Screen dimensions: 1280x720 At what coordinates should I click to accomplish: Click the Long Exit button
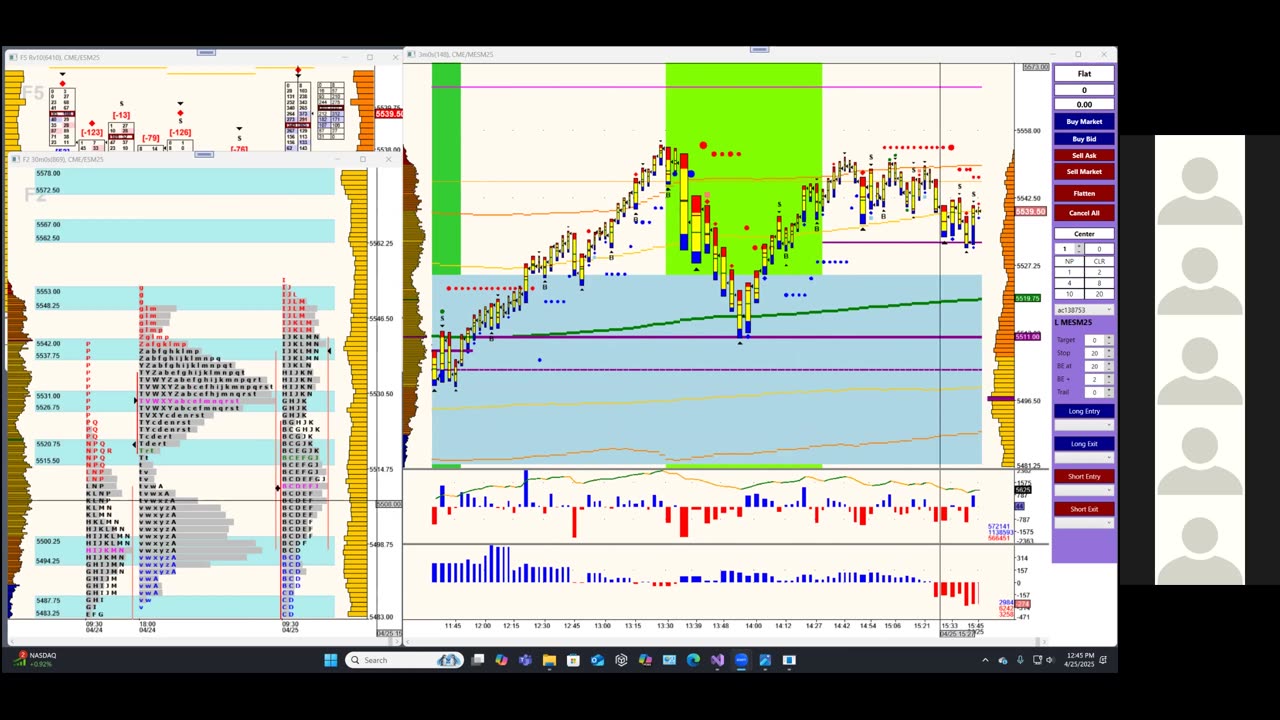[1084, 444]
